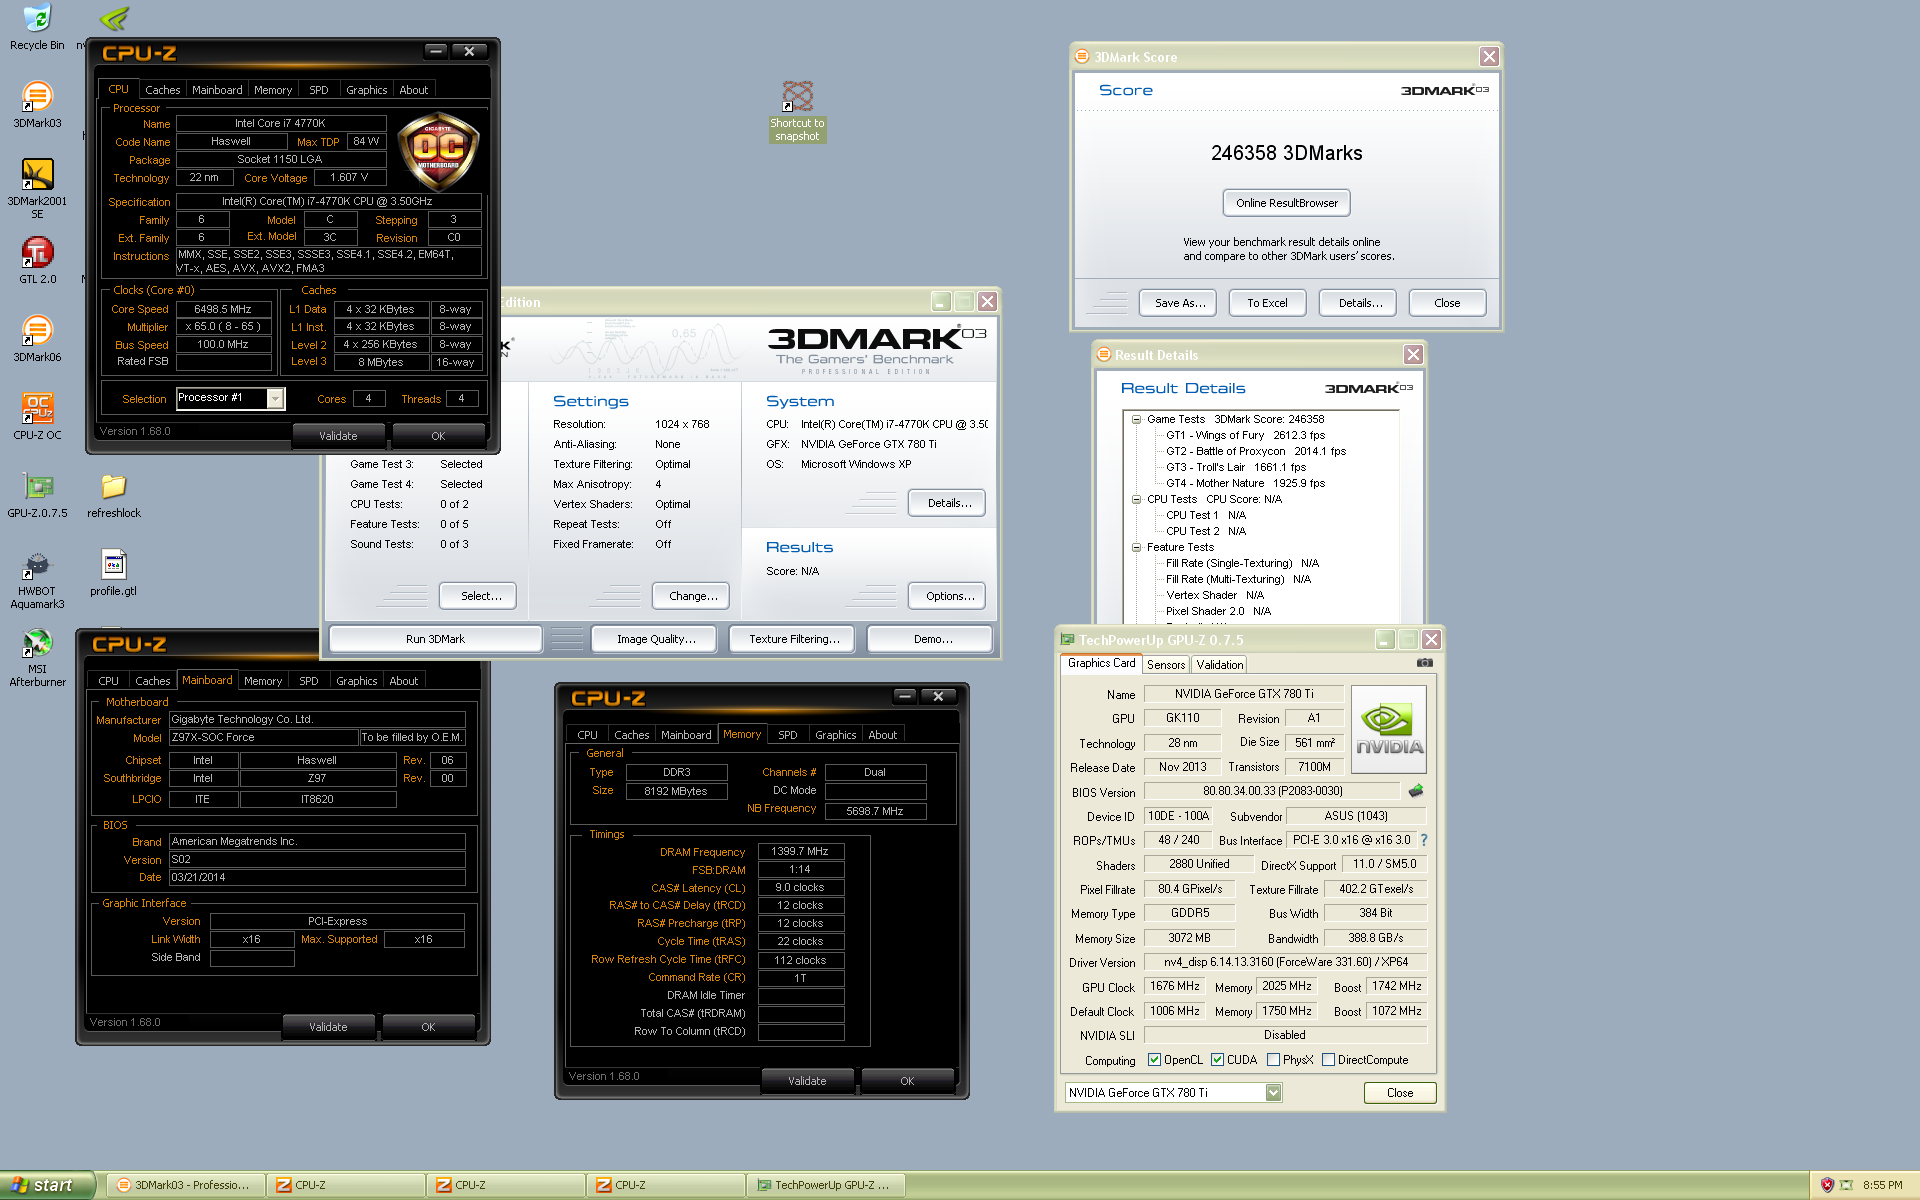Click the GPU-Z screenshot camera icon
This screenshot has height=1200, width=1920.
(x=1425, y=663)
